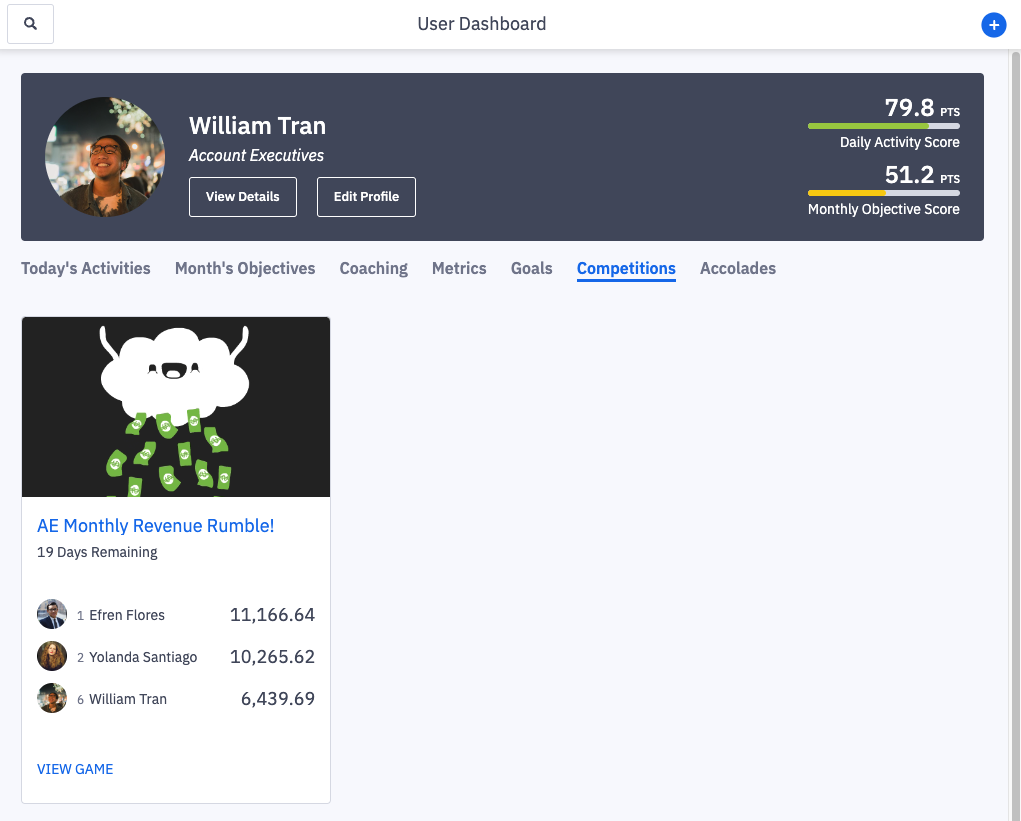
Task: Click the page's vertical scrollbar
Action: click(x=1014, y=435)
